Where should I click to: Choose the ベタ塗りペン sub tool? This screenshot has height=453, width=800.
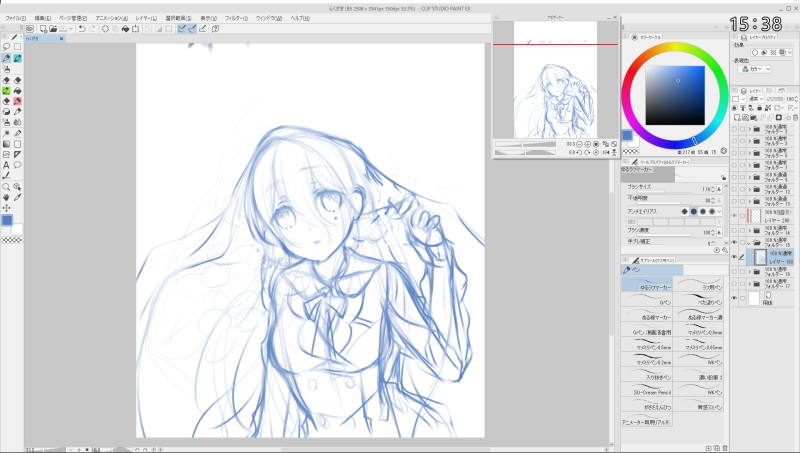click(x=698, y=299)
